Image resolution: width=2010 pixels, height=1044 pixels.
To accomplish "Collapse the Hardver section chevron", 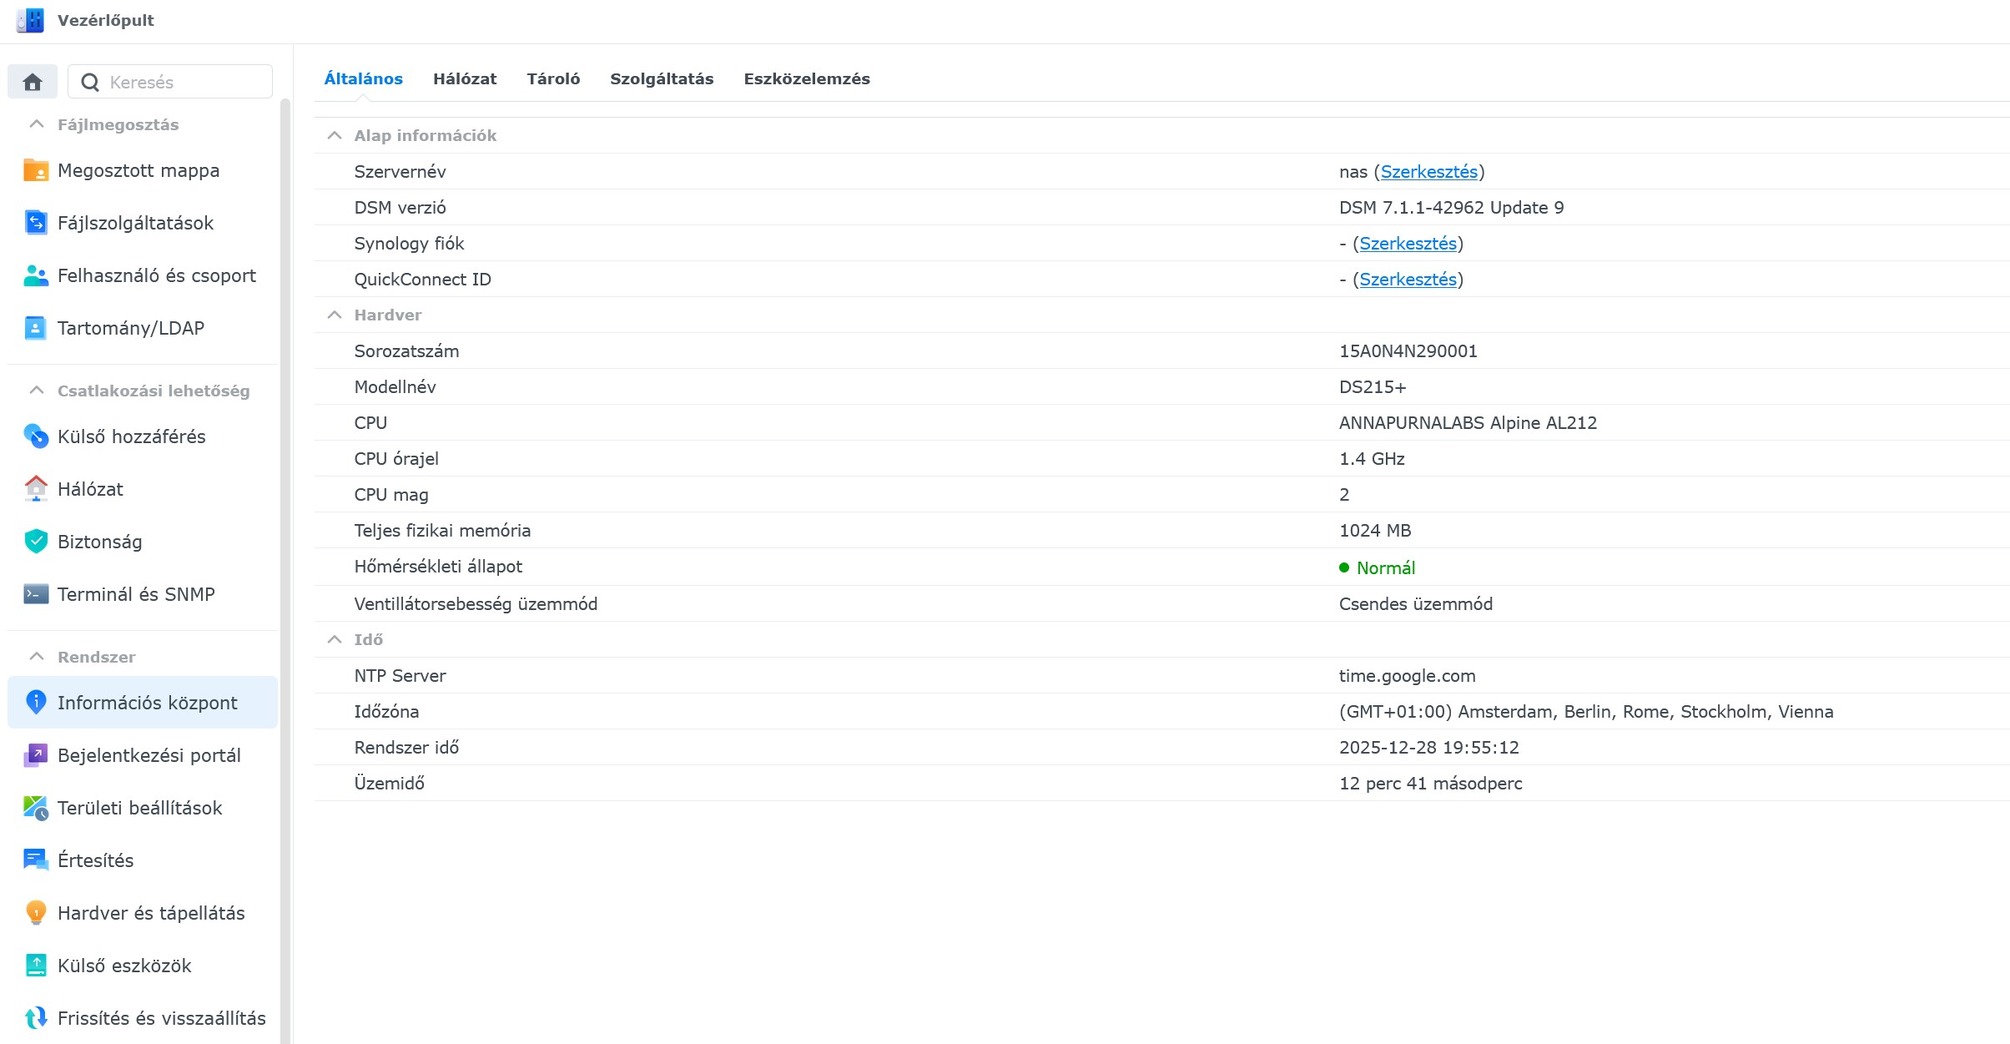I will pyautogui.click(x=335, y=315).
